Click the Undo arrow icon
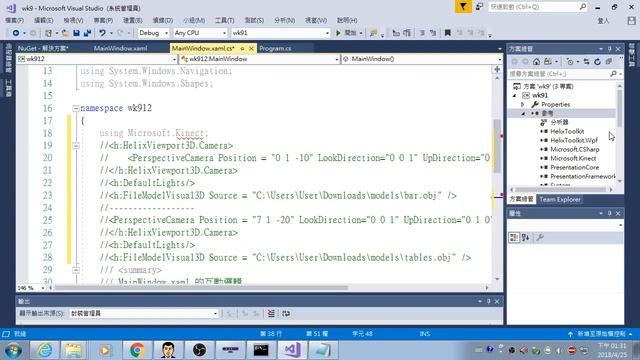The height and width of the screenshot is (360, 640). (102, 33)
